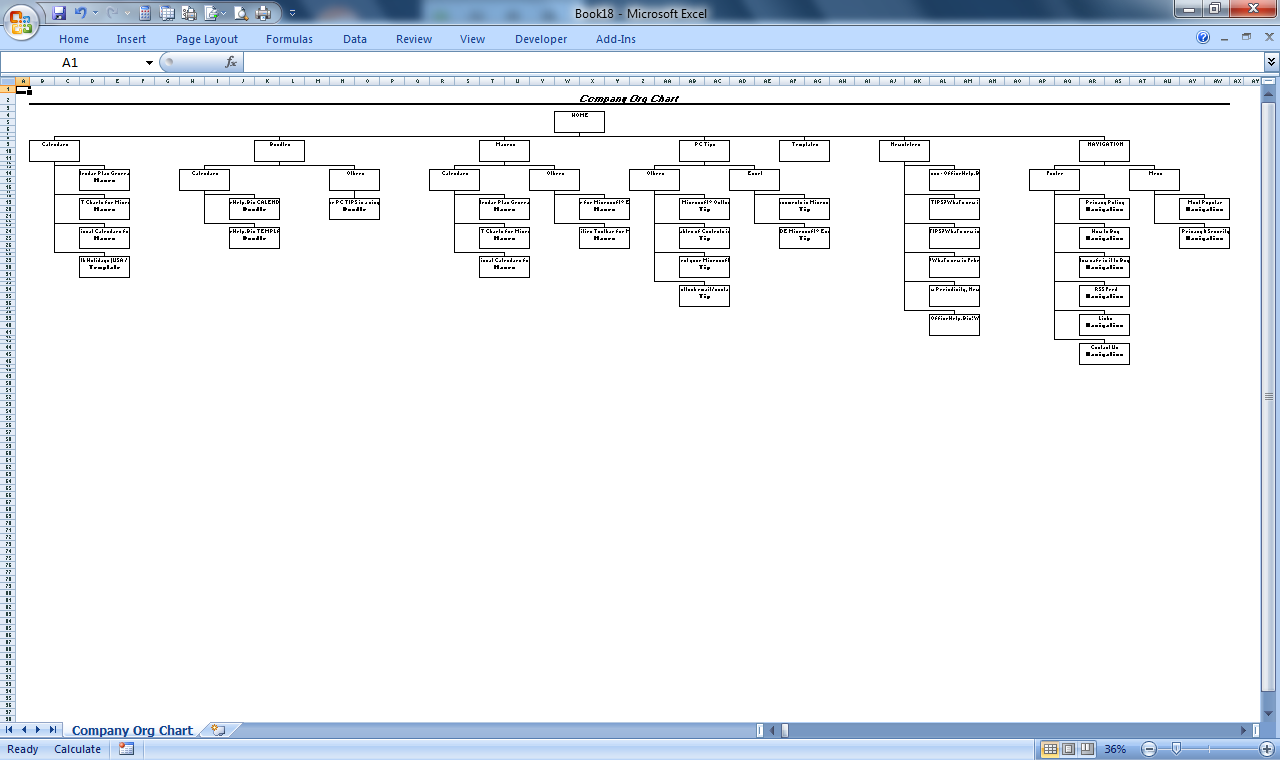The image size is (1280, 760).
Task: Click the macro recording icon in the status bar
Action: (126, 749)
